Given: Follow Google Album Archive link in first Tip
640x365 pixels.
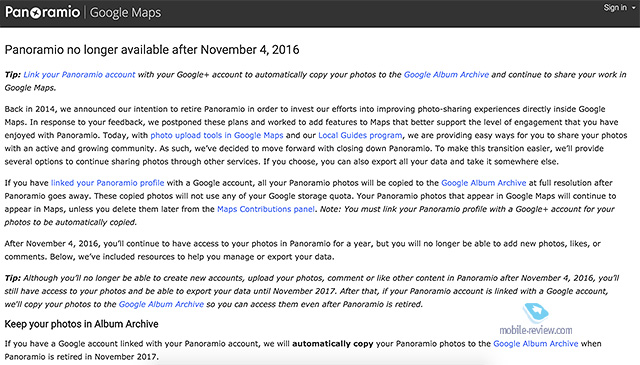Looking at the screenshot, I should click(446, 75).
